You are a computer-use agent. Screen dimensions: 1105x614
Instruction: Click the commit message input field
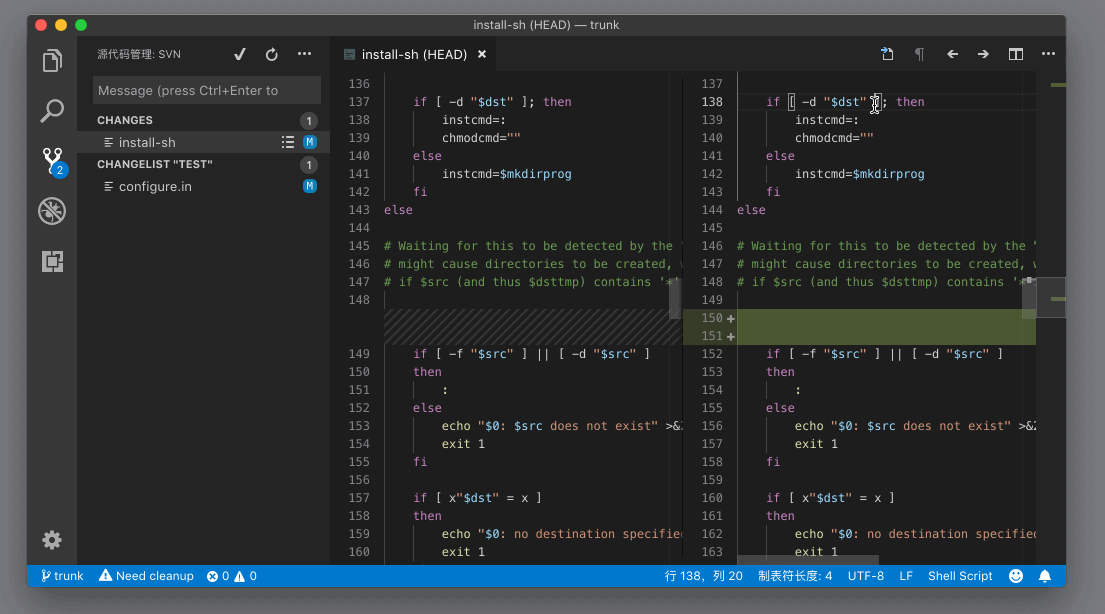pos(207,90)
